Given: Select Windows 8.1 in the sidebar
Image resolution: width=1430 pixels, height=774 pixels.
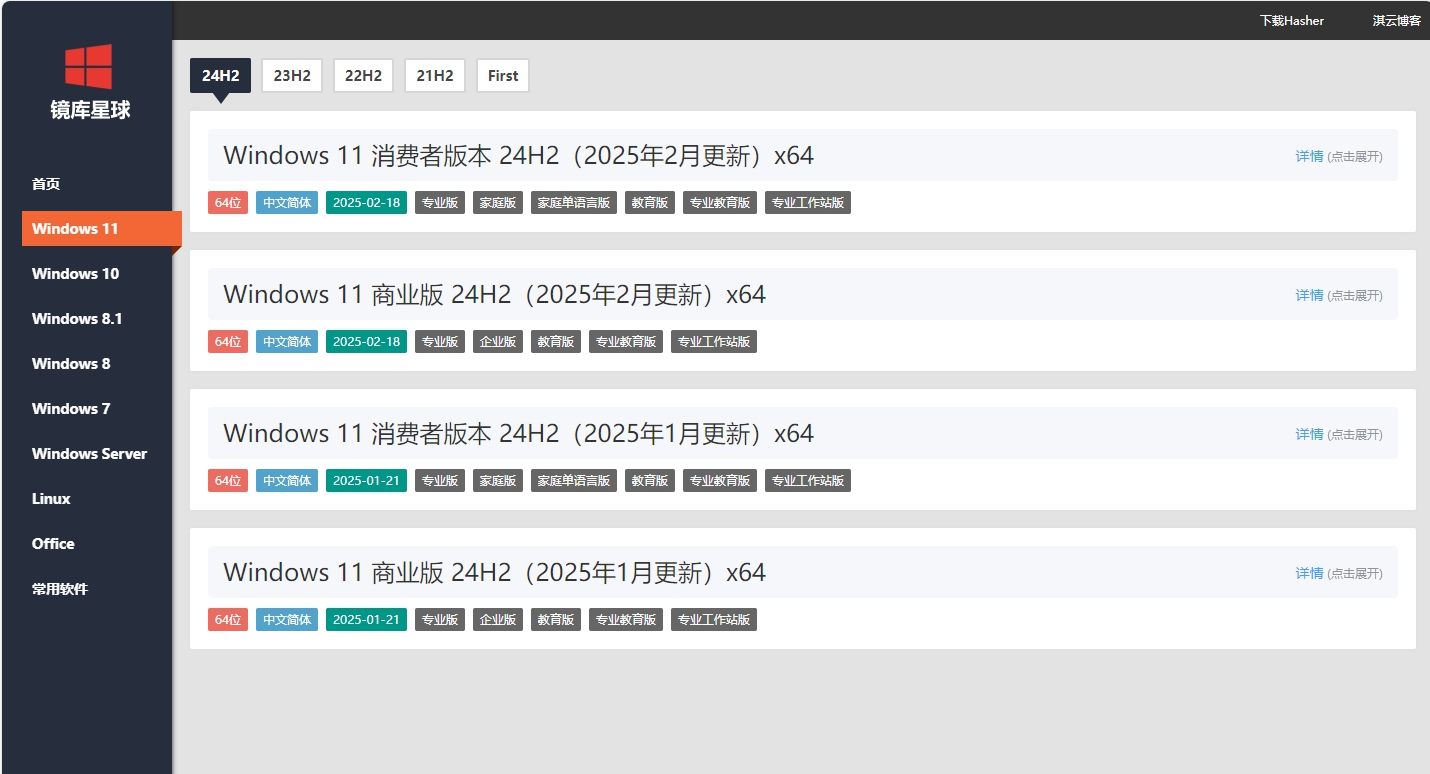Looking at the screenshot, I should pos(78,318).
